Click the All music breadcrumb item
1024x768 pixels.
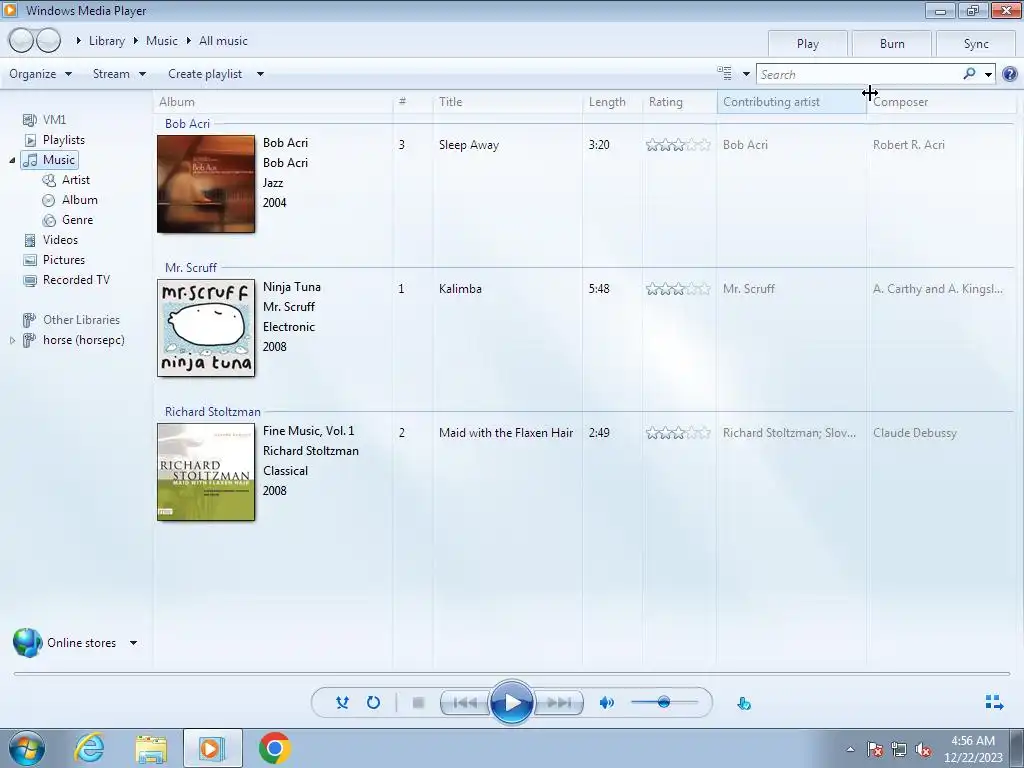coord(223,40)
